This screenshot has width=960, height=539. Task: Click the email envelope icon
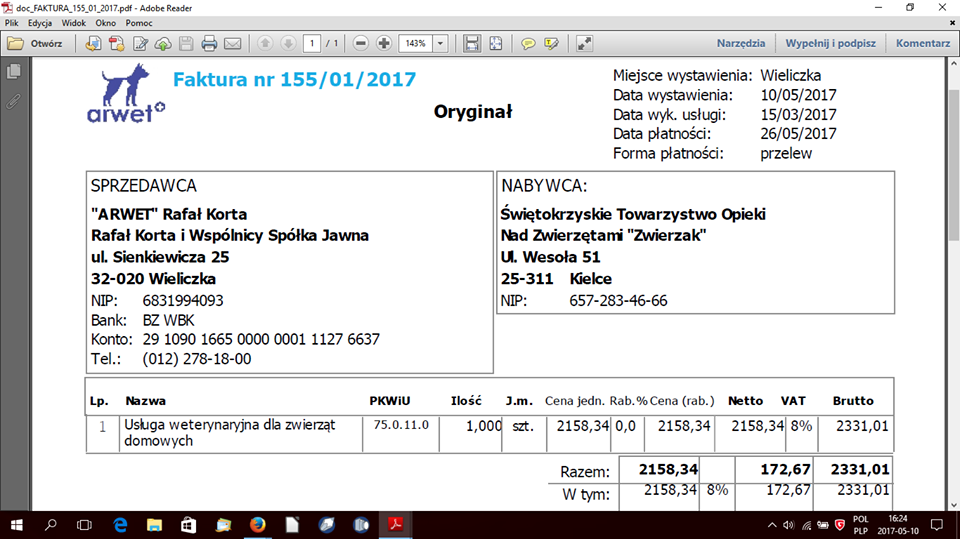click(232, 43)
